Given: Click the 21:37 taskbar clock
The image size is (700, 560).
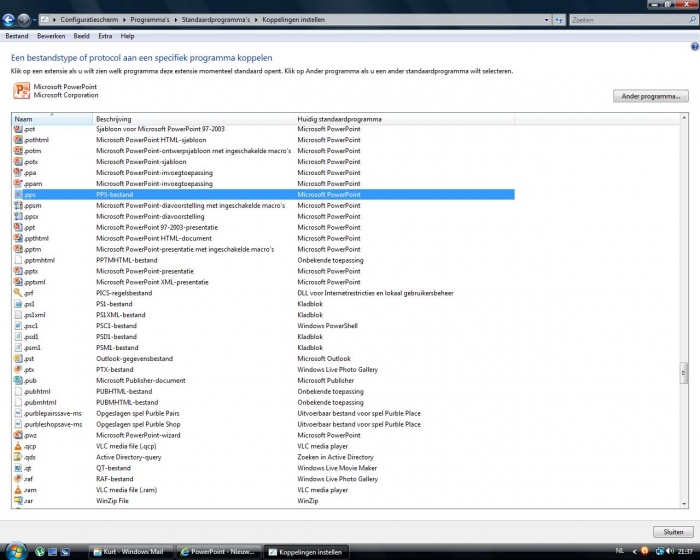Looking at the screenshot, I should coord(685,552).
